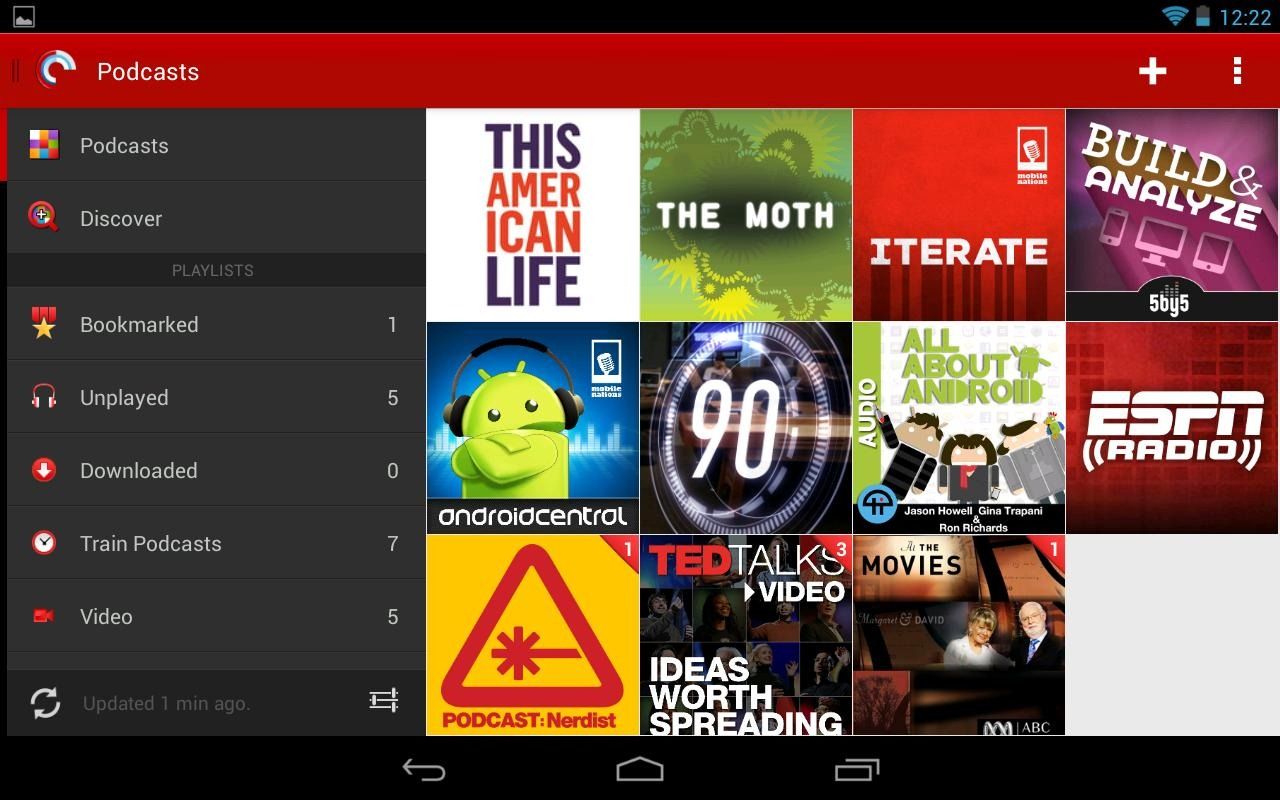Open the ESPN Radio podcast
1280x800 pixels.
pos(1172,427)
